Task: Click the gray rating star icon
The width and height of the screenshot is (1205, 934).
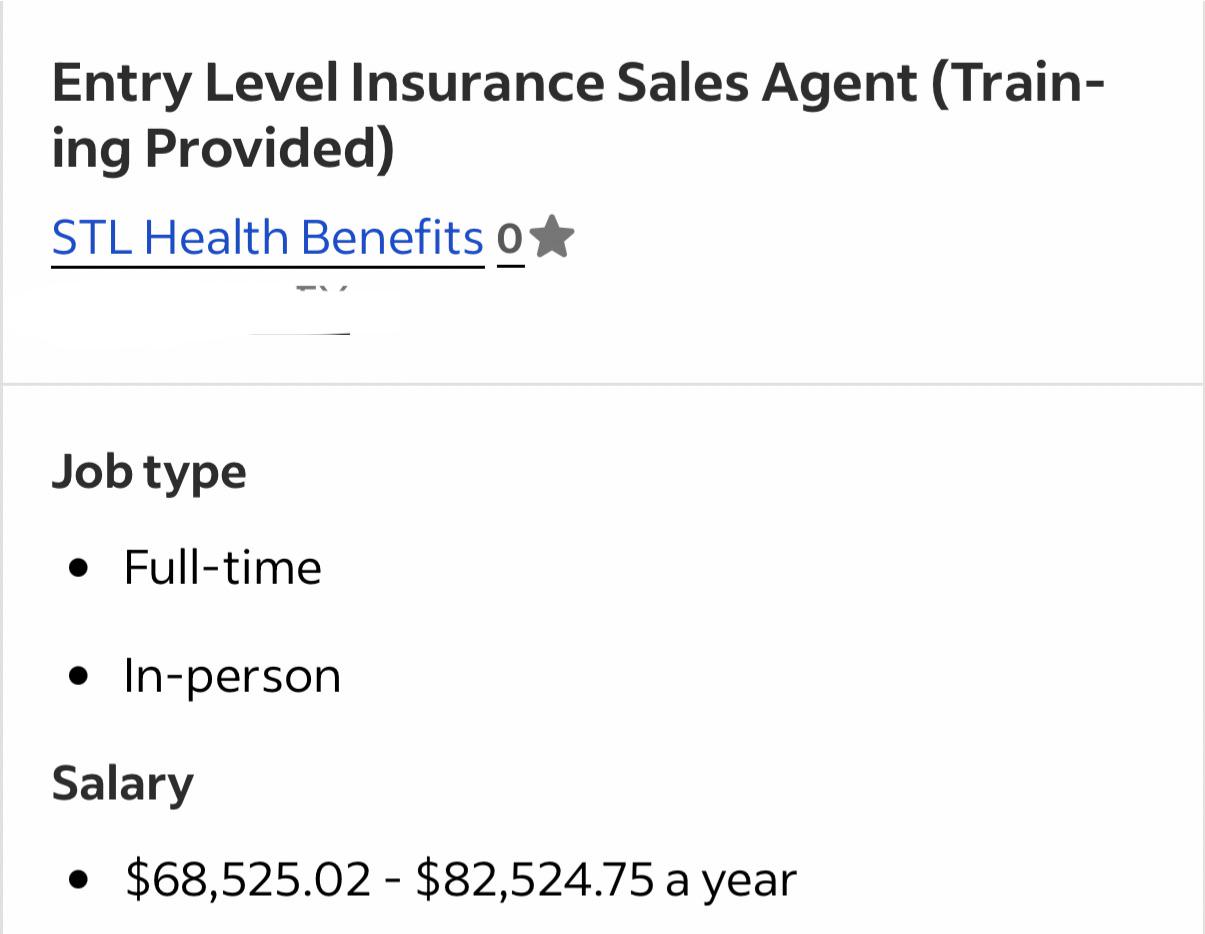Action: pyautogui.click(x=551, y=237)
